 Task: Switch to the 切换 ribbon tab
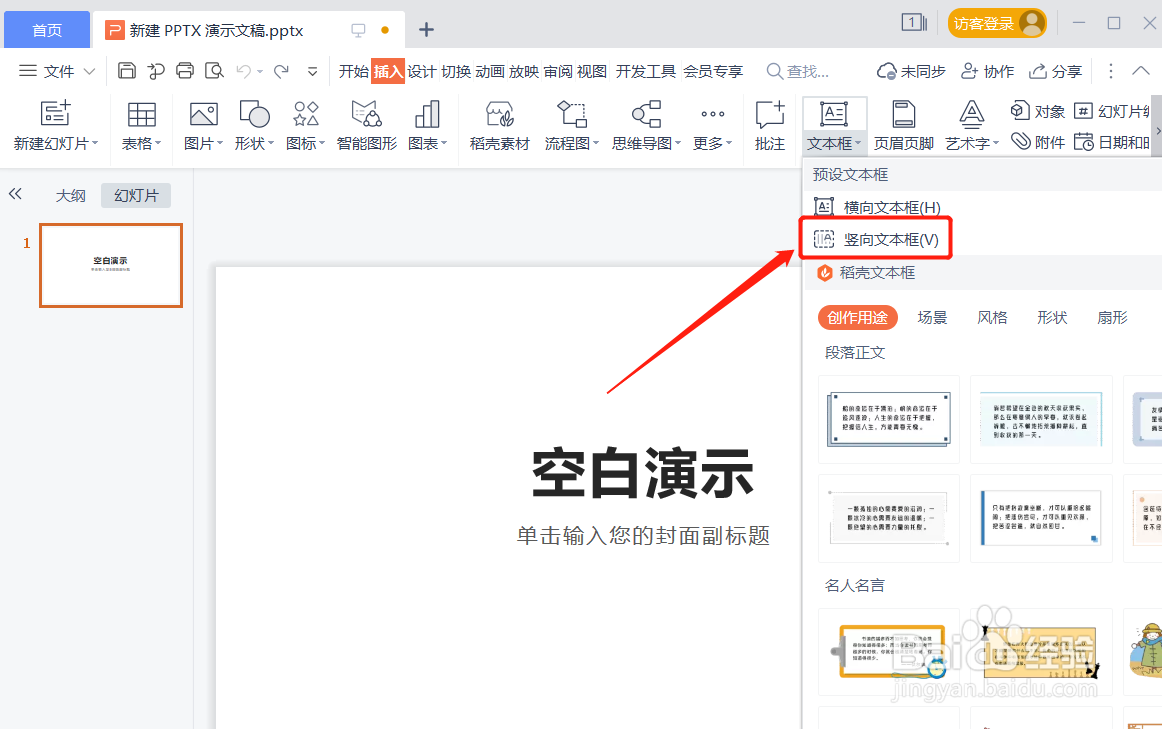[x=456, y=71]
